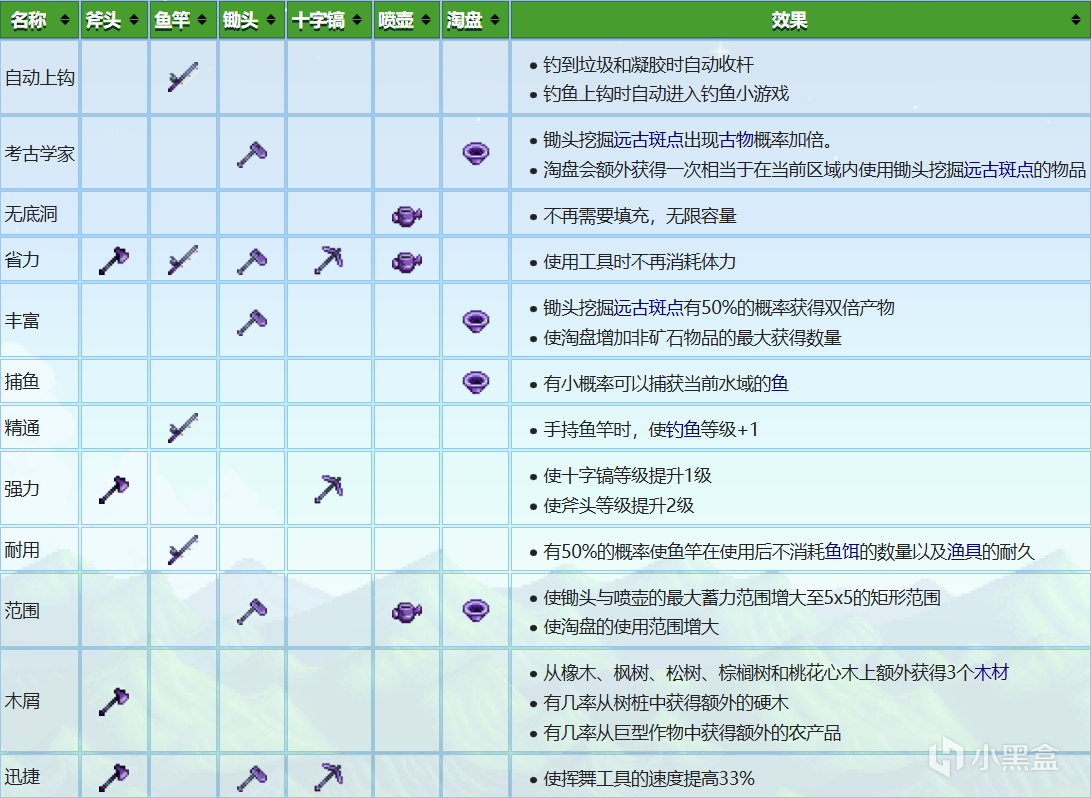Click the pan icon in 丰富 row
Viewport: 1091px width, 798px height.
point(476,321)
